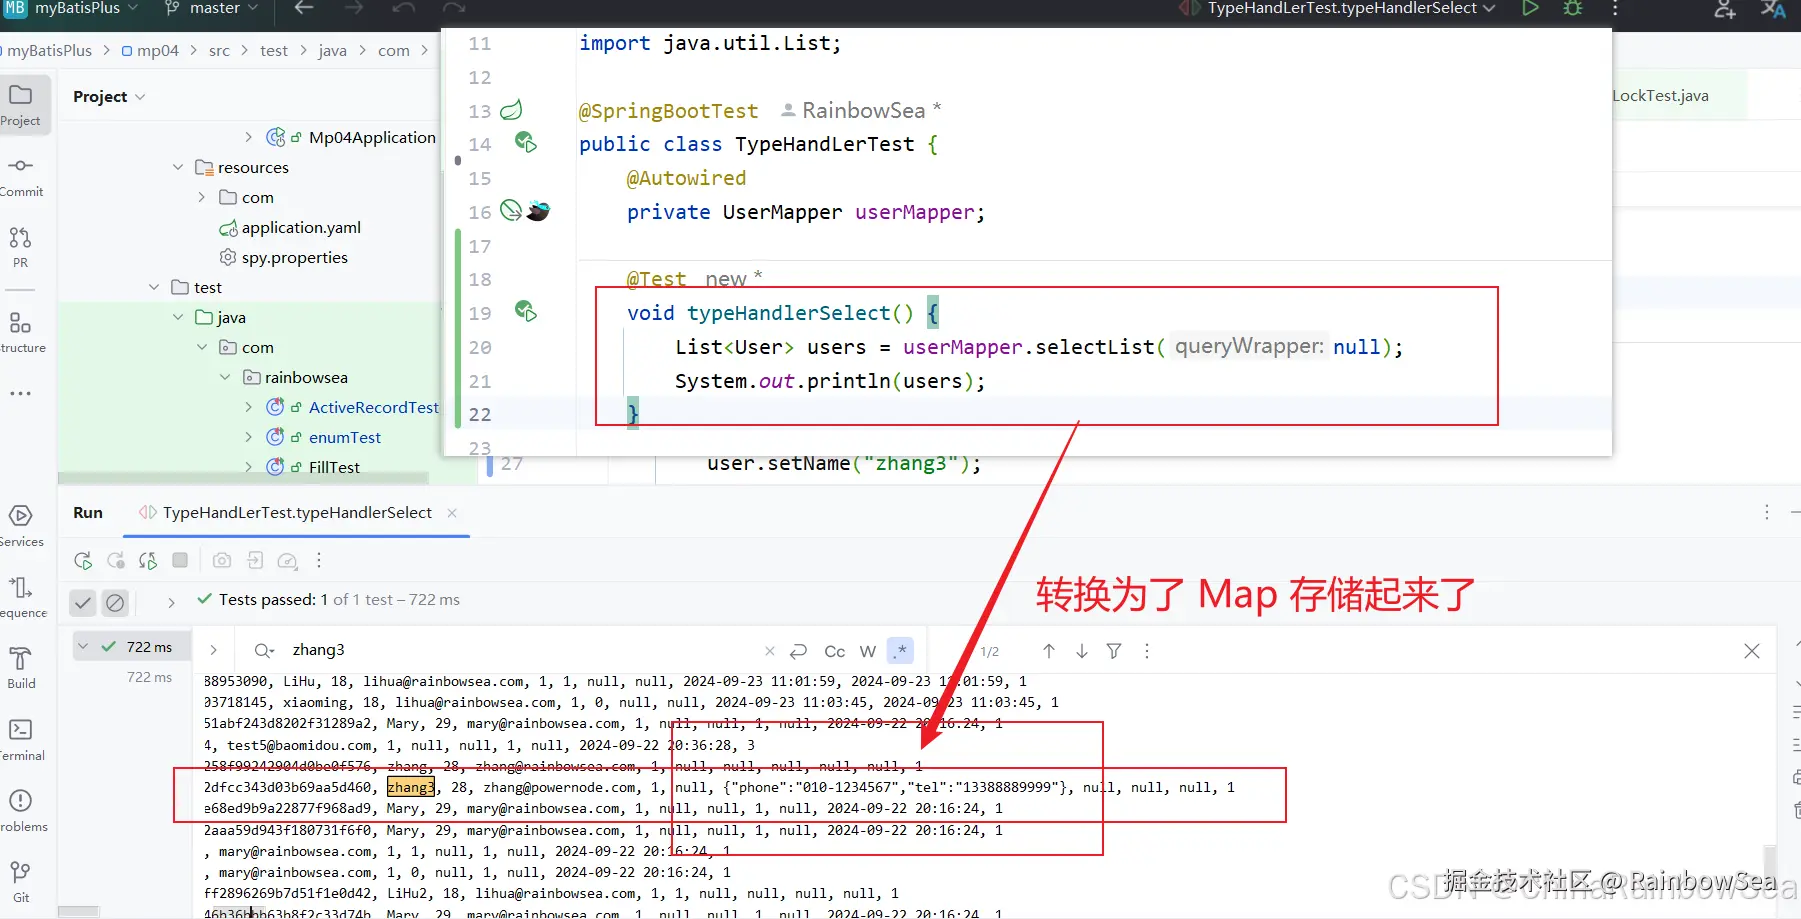Open the Build tool window
Viewport: 1801px width, 919px height.
click(20, 668)
